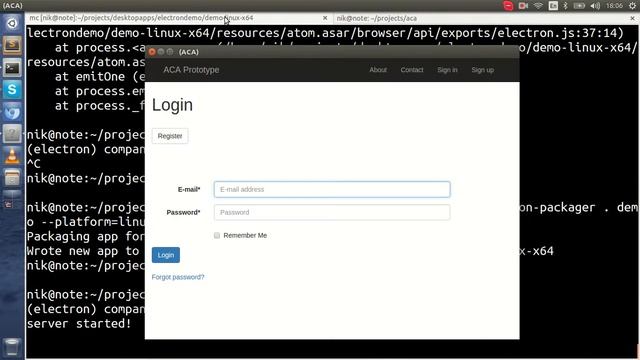Image resolution: width=640 pixels, height=360 pixels.
Task: Open the Skype dock icon
Action: [x=12, y=90]
